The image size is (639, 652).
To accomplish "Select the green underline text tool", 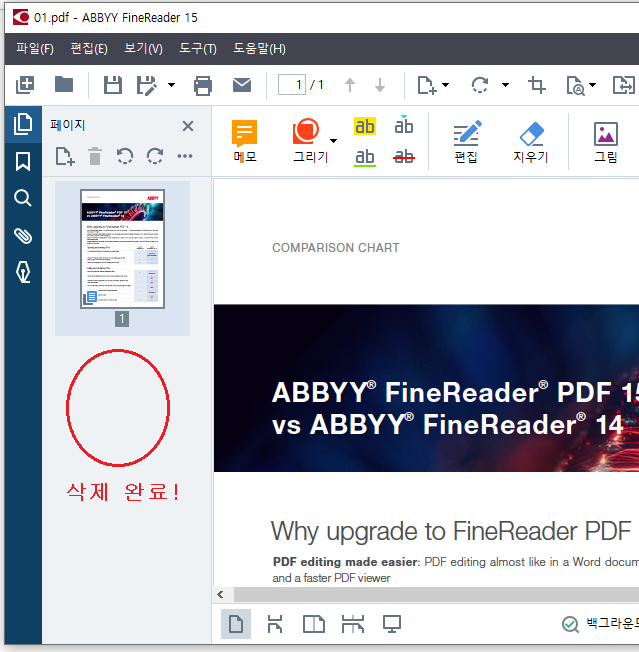I will 365,158.
